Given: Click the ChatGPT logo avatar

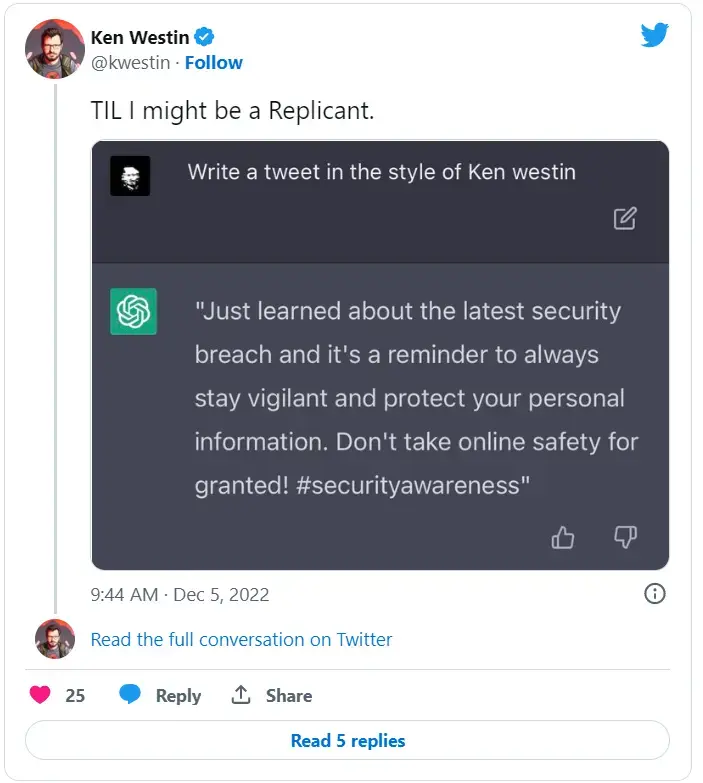Looking at the screenshot, I should tap(133, 311).
